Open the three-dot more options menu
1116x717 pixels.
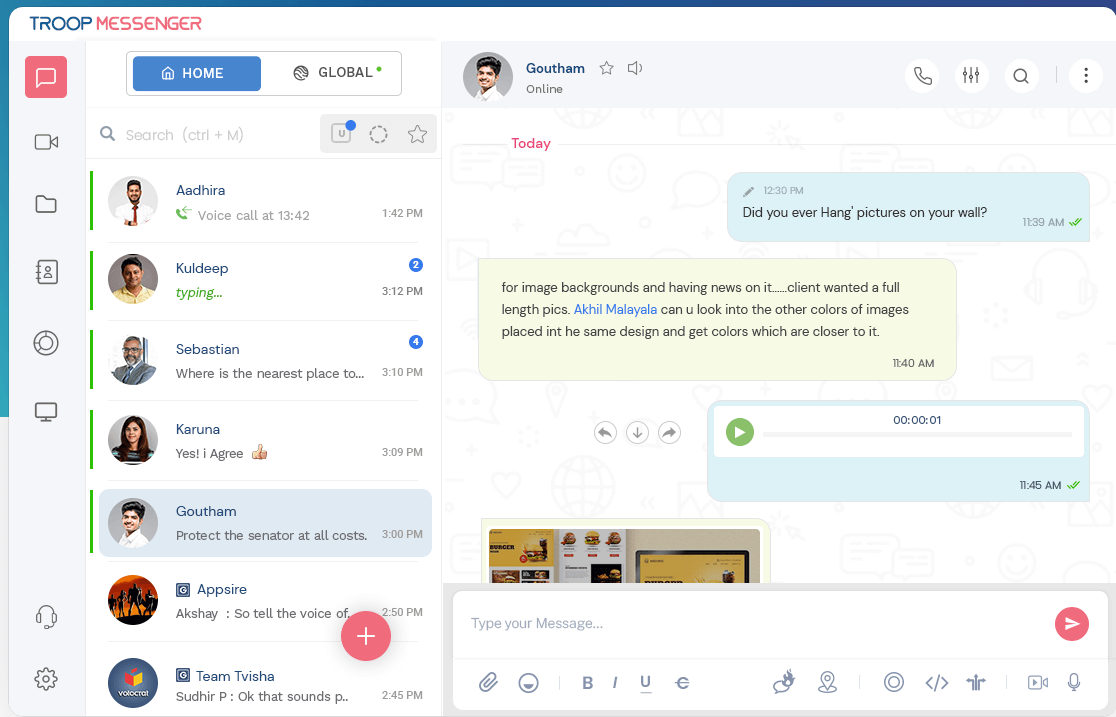1085,76
